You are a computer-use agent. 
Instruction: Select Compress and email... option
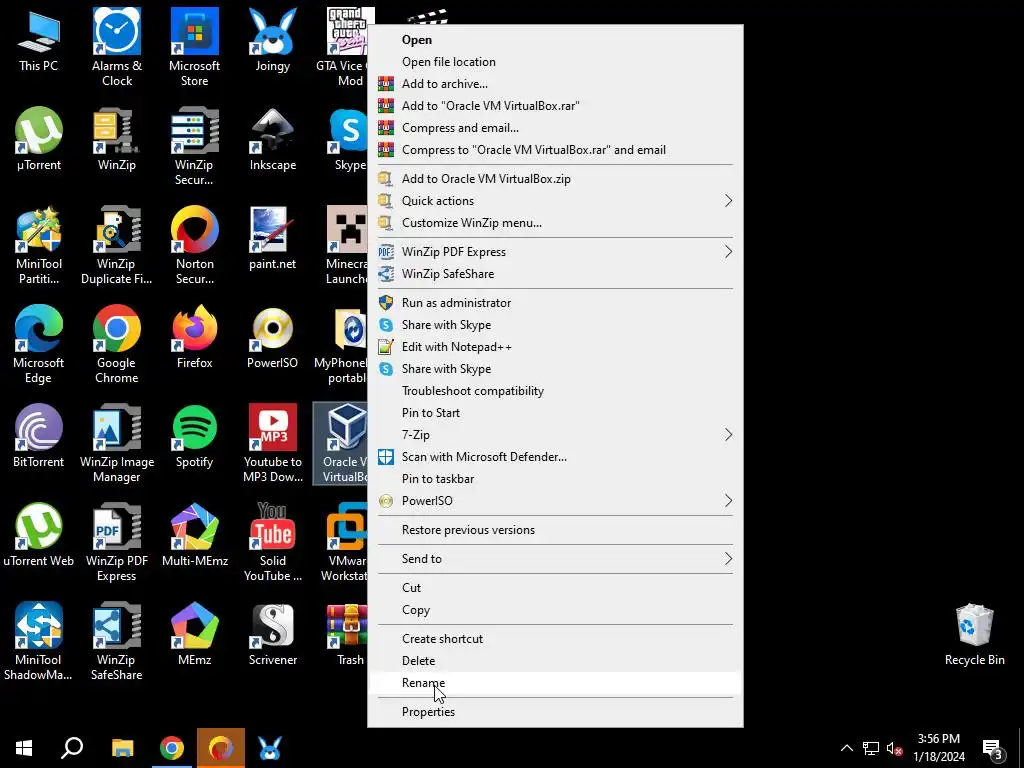(555, 128)
